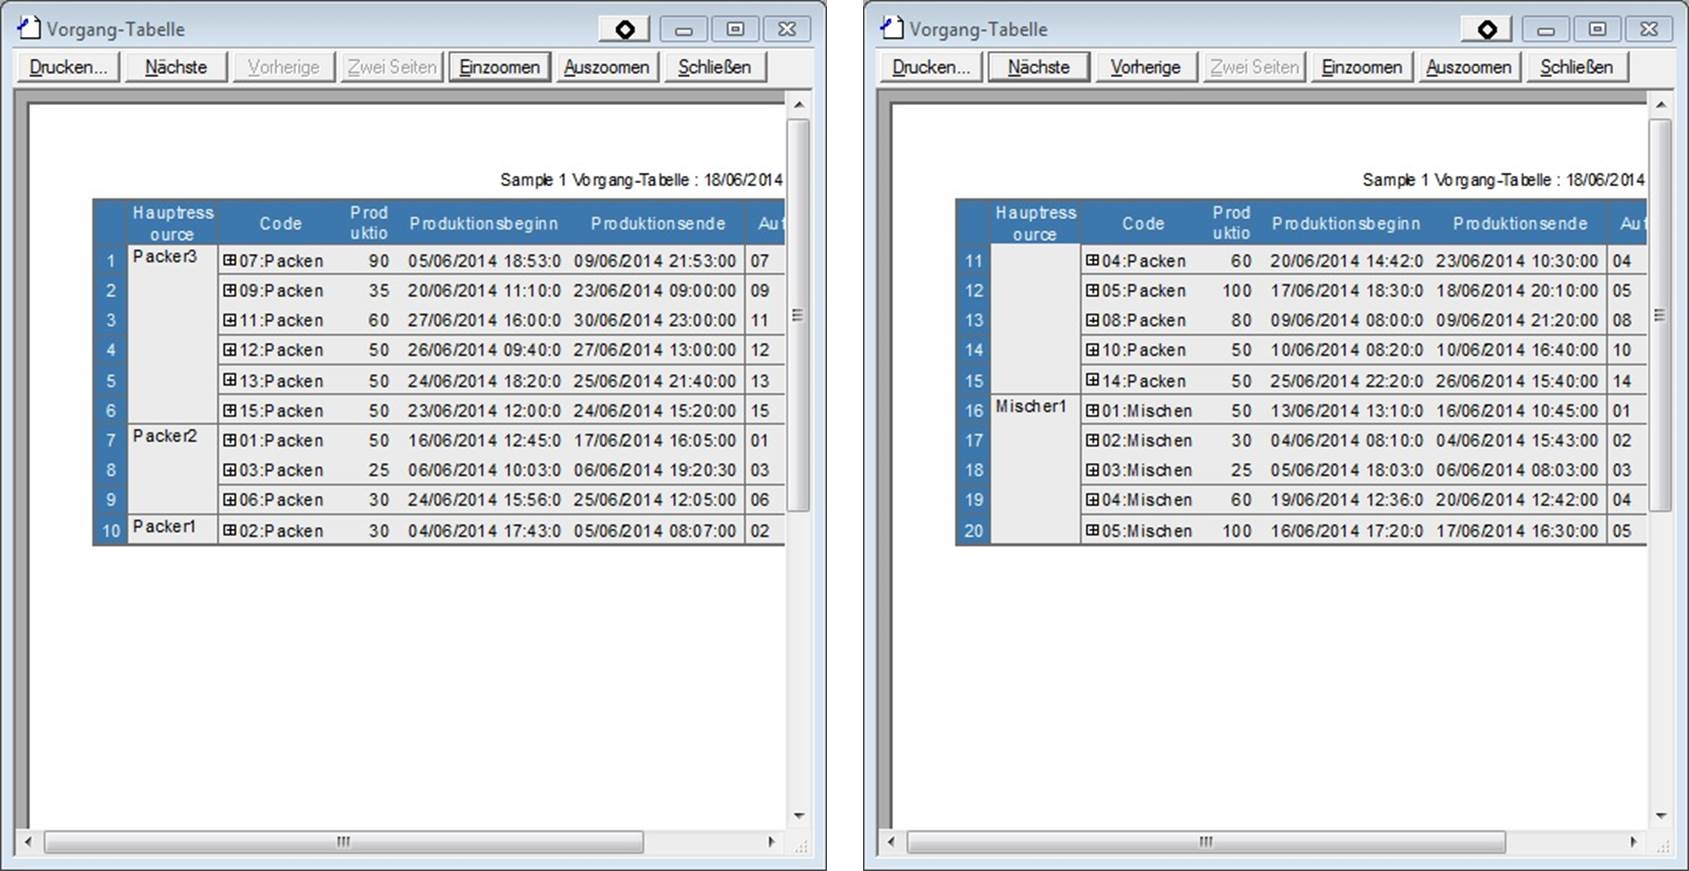Zoom in using Einzoomen in left window
Viewport: 1689px width, 871px height.
coord(499,67)
